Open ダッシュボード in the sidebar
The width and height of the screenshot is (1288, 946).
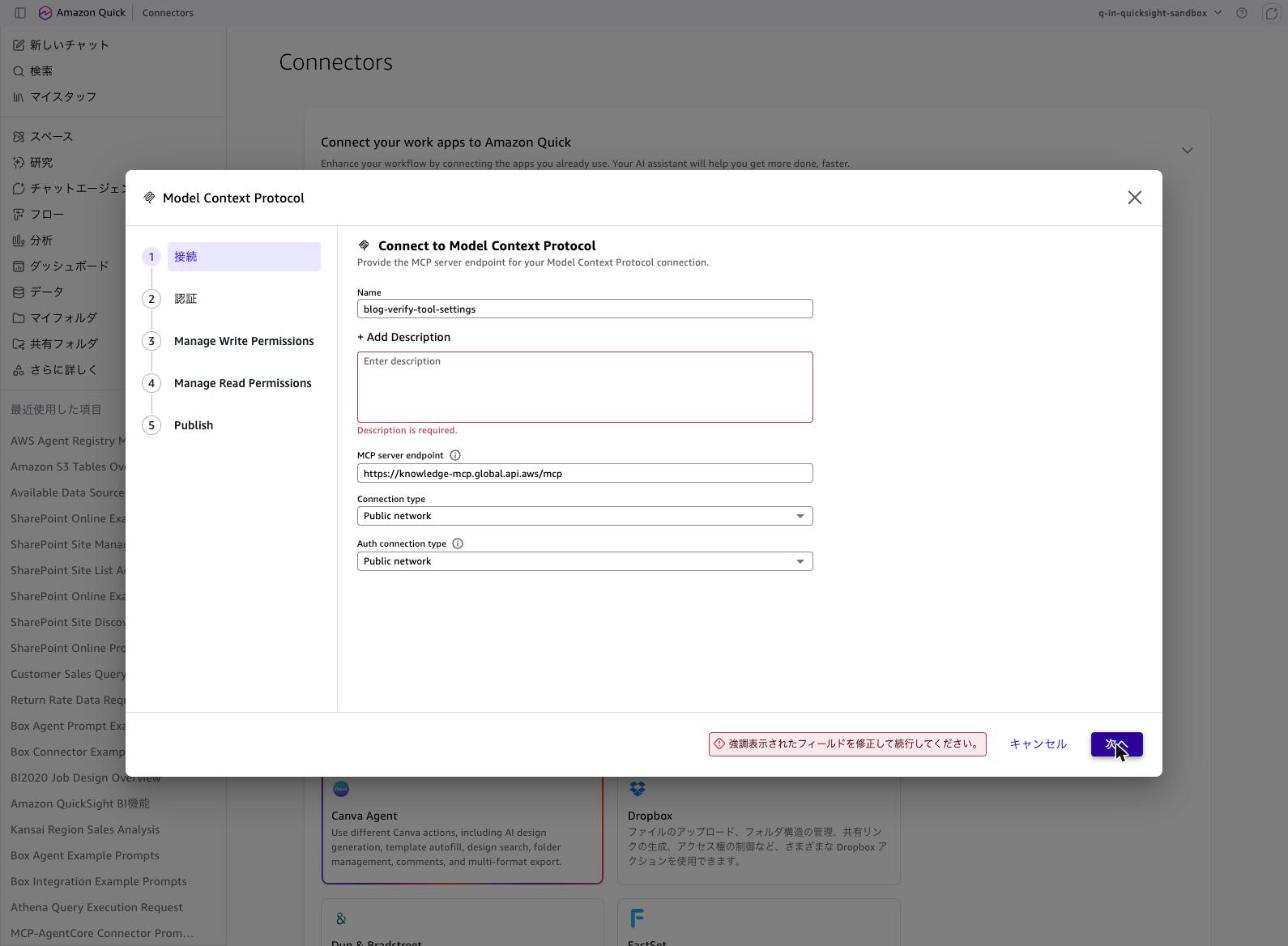click(61, 267)
